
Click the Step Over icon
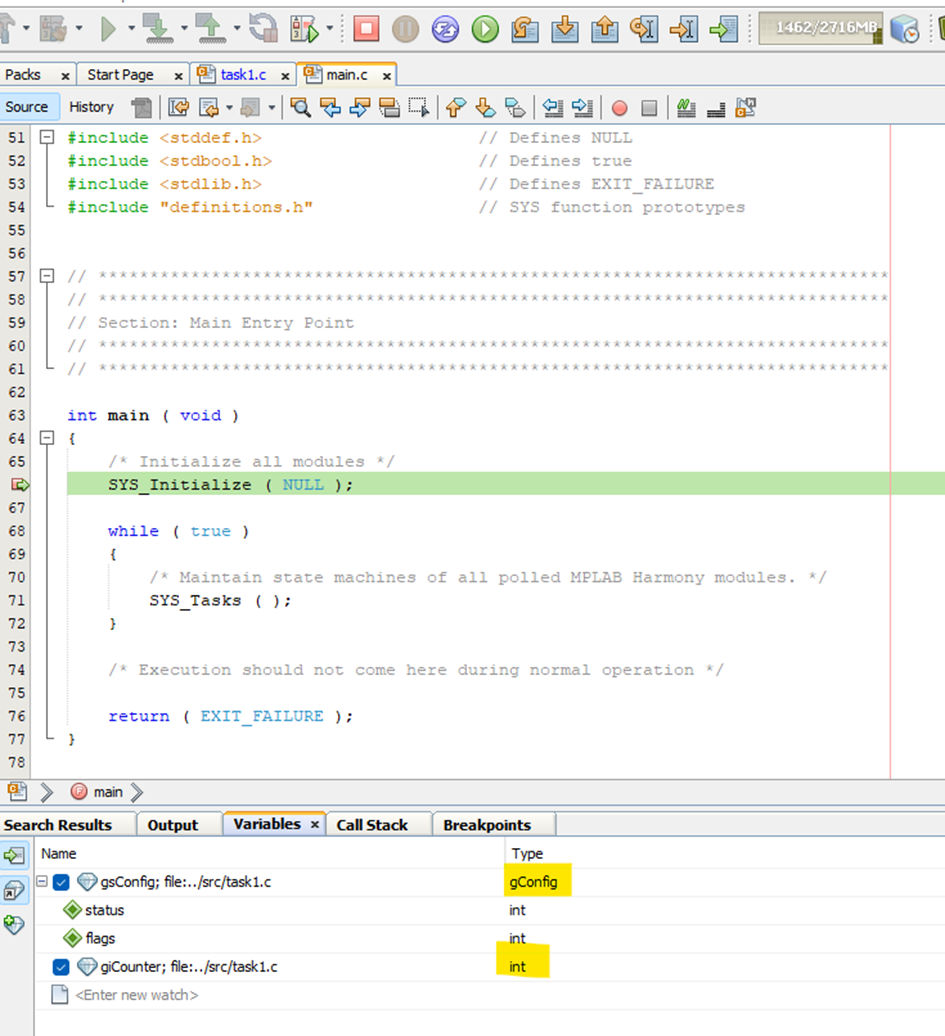(x=525, y=29)
